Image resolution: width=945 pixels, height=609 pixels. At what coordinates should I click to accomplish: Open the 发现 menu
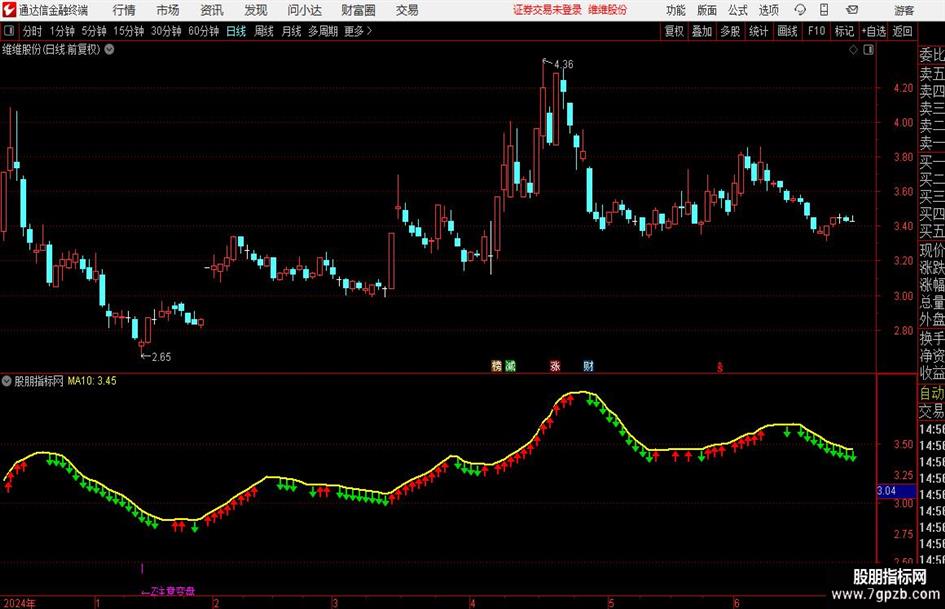point(256,10)
